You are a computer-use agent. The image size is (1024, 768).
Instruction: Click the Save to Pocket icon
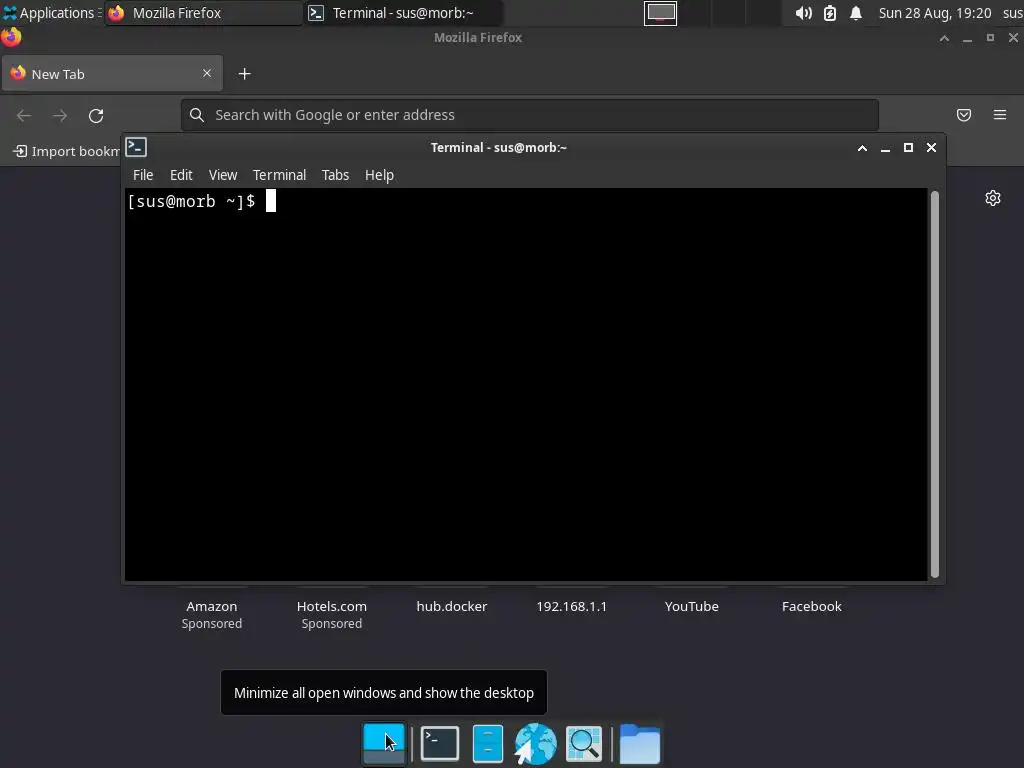tap(964, 115)
